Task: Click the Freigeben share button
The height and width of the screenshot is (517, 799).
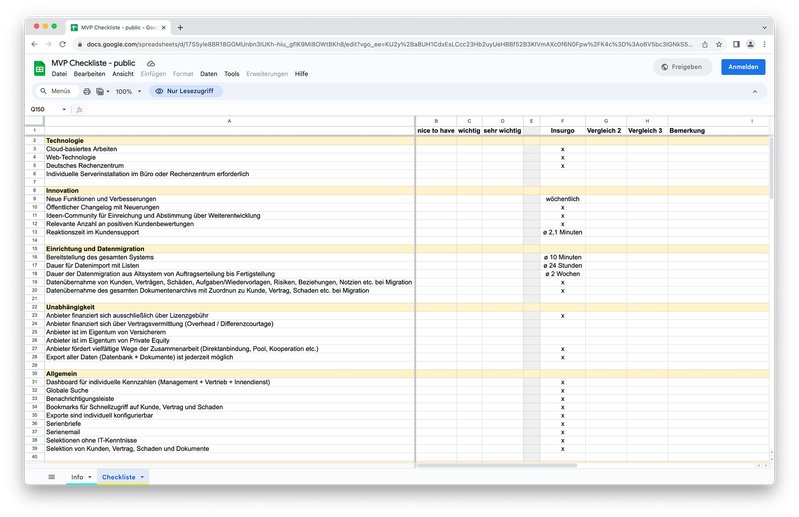Action: pos(682,67)
